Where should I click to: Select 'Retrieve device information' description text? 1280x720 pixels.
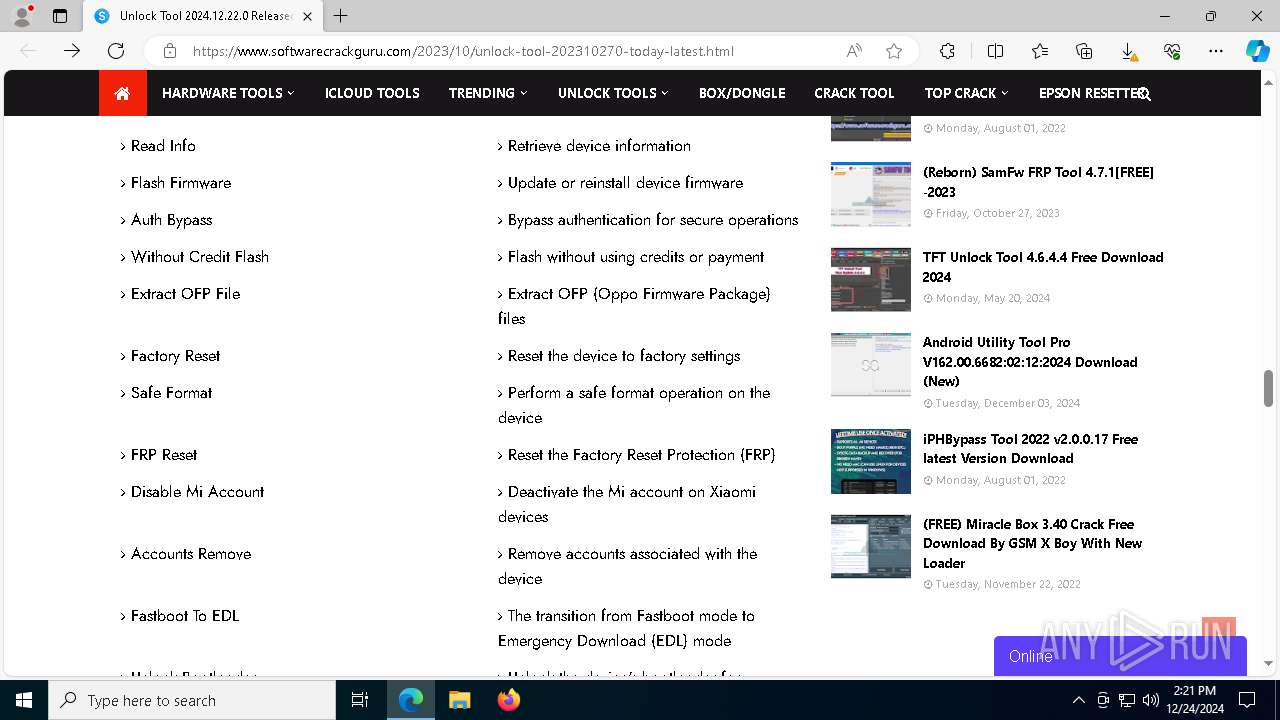tap(599, 146)
